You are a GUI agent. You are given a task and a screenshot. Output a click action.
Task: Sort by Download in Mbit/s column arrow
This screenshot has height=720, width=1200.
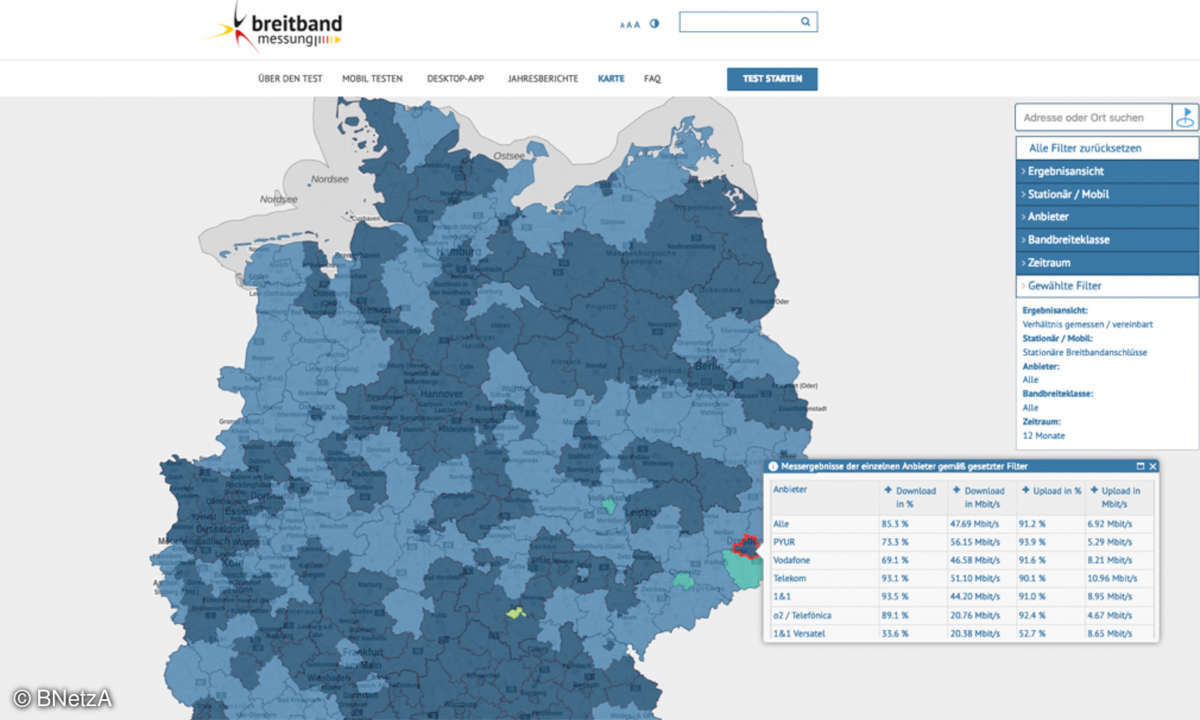click(x=956, y=491)
